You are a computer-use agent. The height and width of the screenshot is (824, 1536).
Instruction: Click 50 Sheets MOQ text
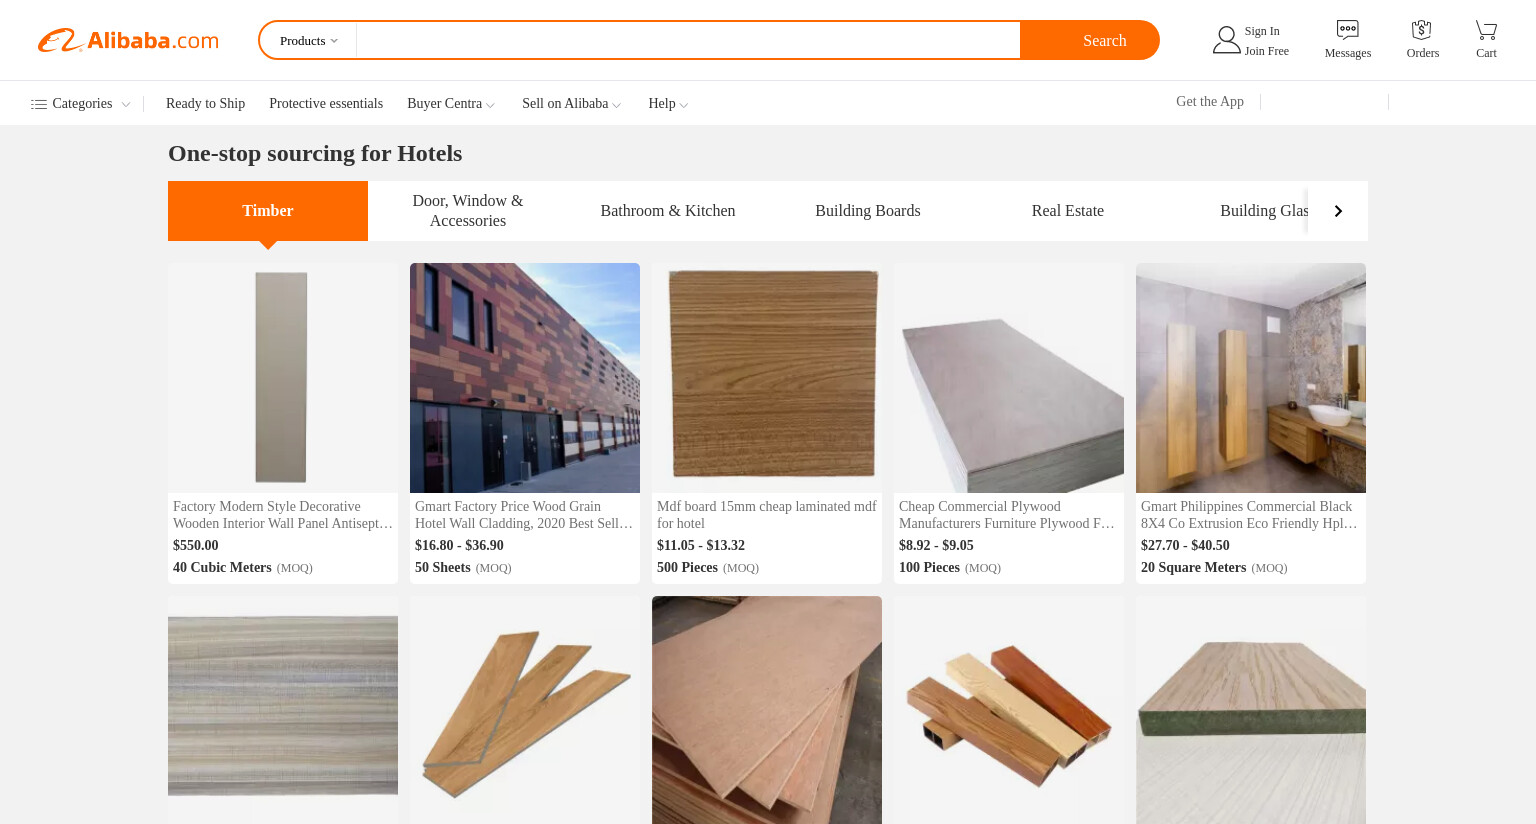click(x=463, y=567)
